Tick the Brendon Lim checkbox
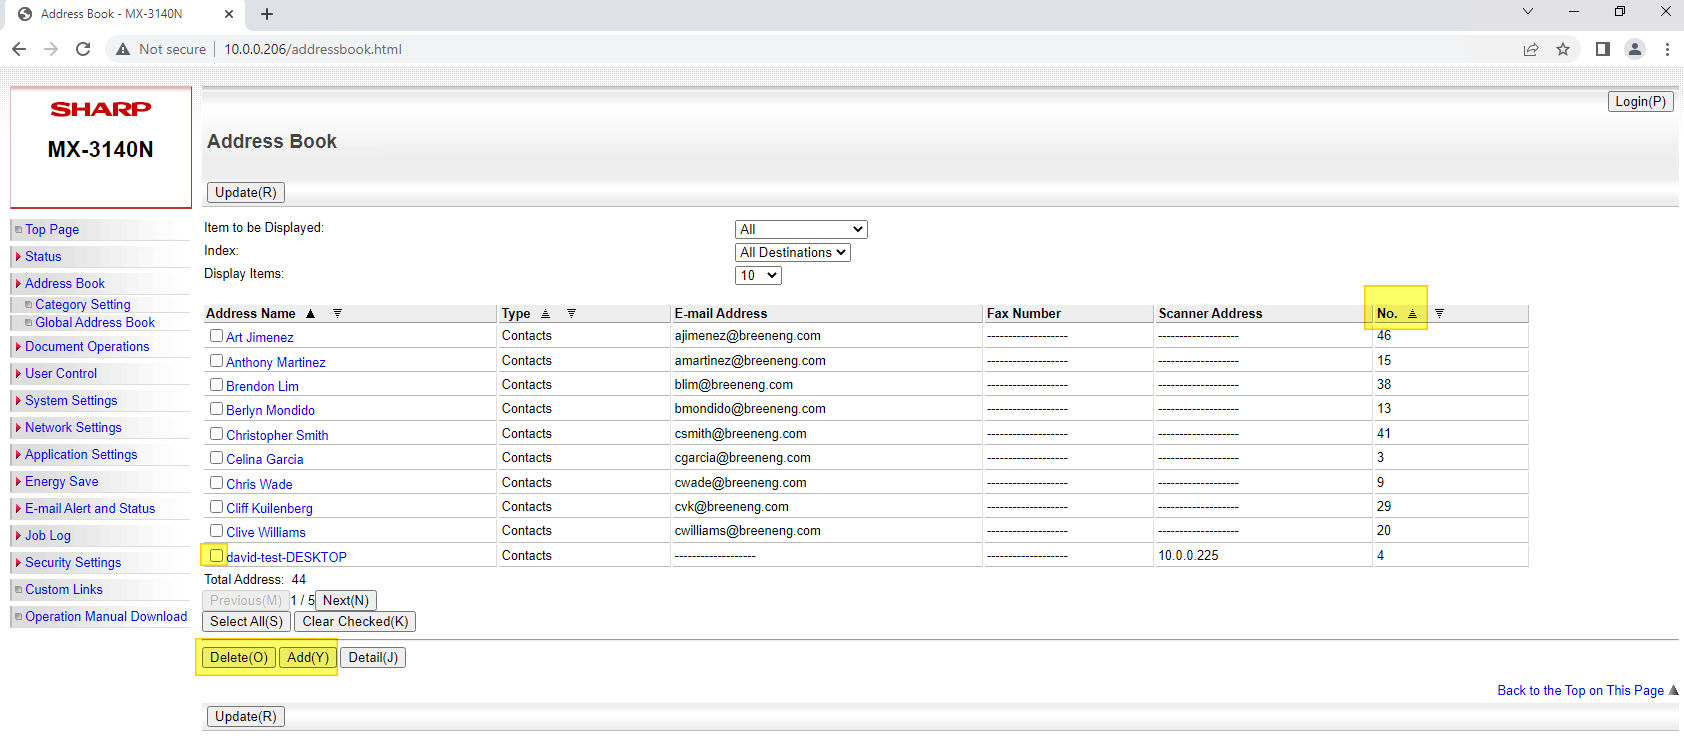Screen dimensions: 1684x745 (x=216, y=384)
